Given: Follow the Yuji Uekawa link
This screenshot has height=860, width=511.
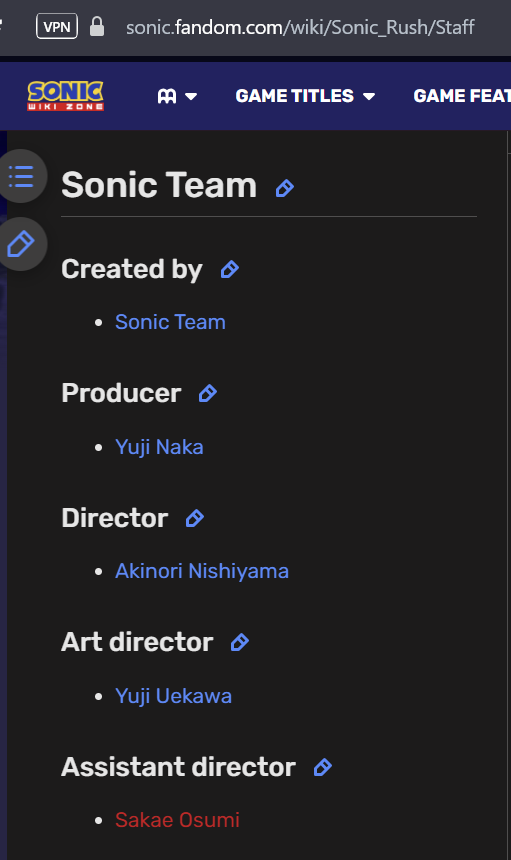Looking at the screenshot, I should click(x=173, y=696).
